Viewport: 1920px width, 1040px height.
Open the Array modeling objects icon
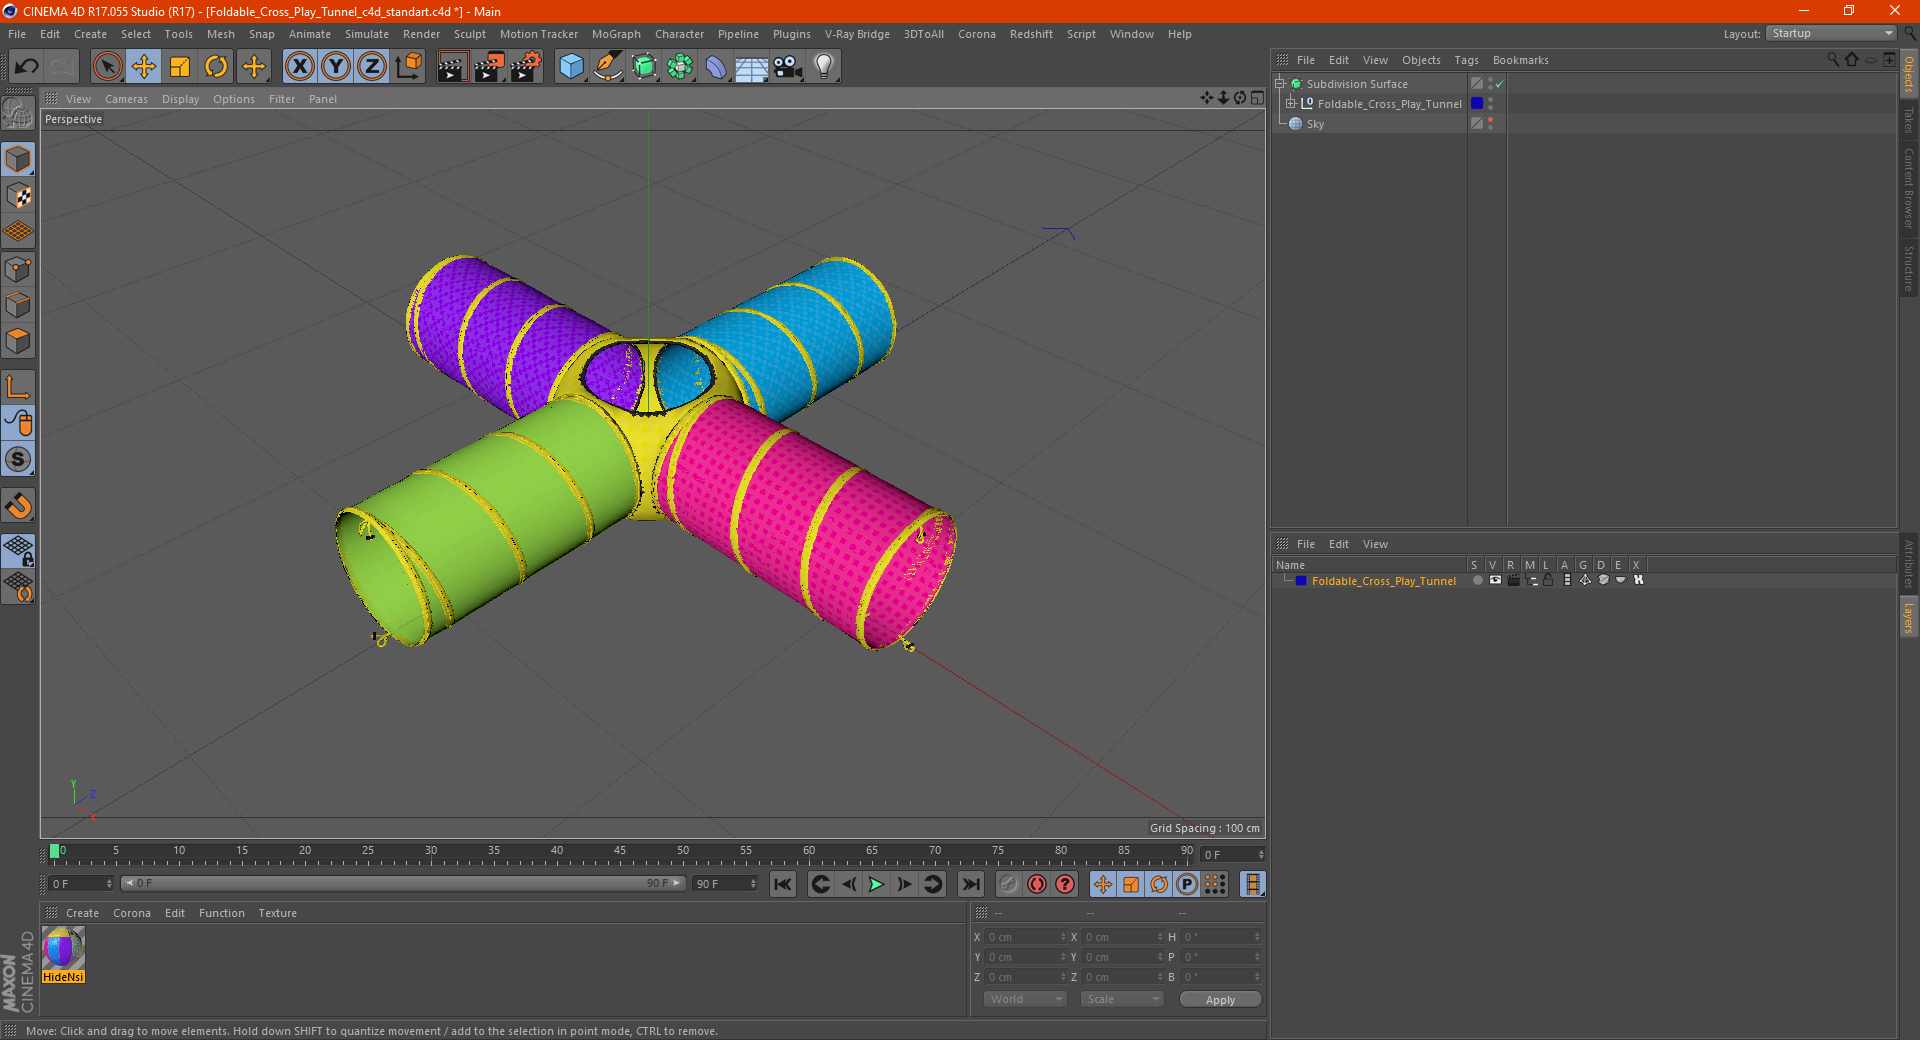coord(680,67)
